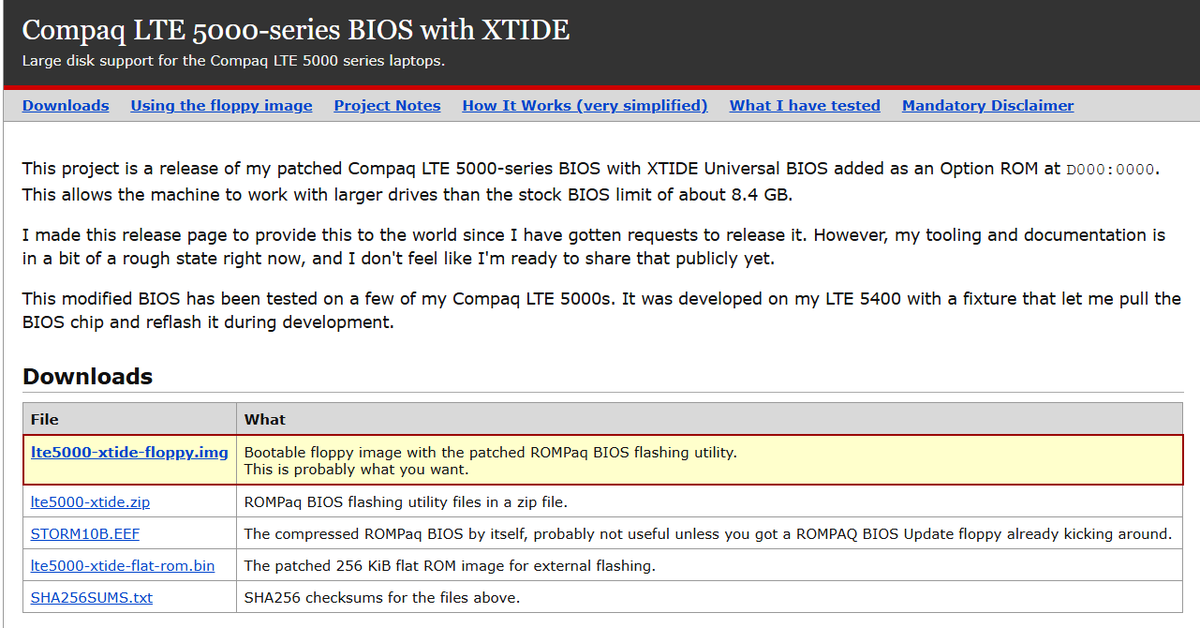Image resolution: width=1200 pixels, height=628 pixels.
Task: Download STORM10B.EEF file
Action: (x=85, y=534)
